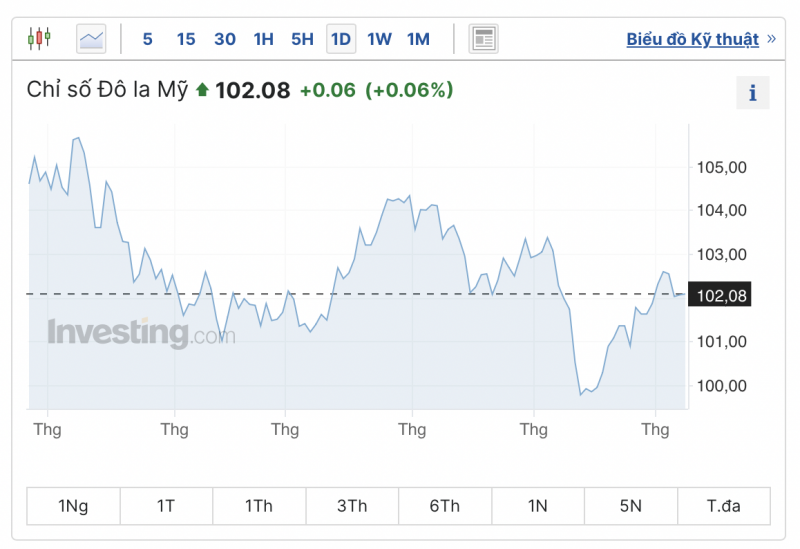Screen dimensions: 800x549
Task: Set range to 6Th
Action: (x=445, y=506)
